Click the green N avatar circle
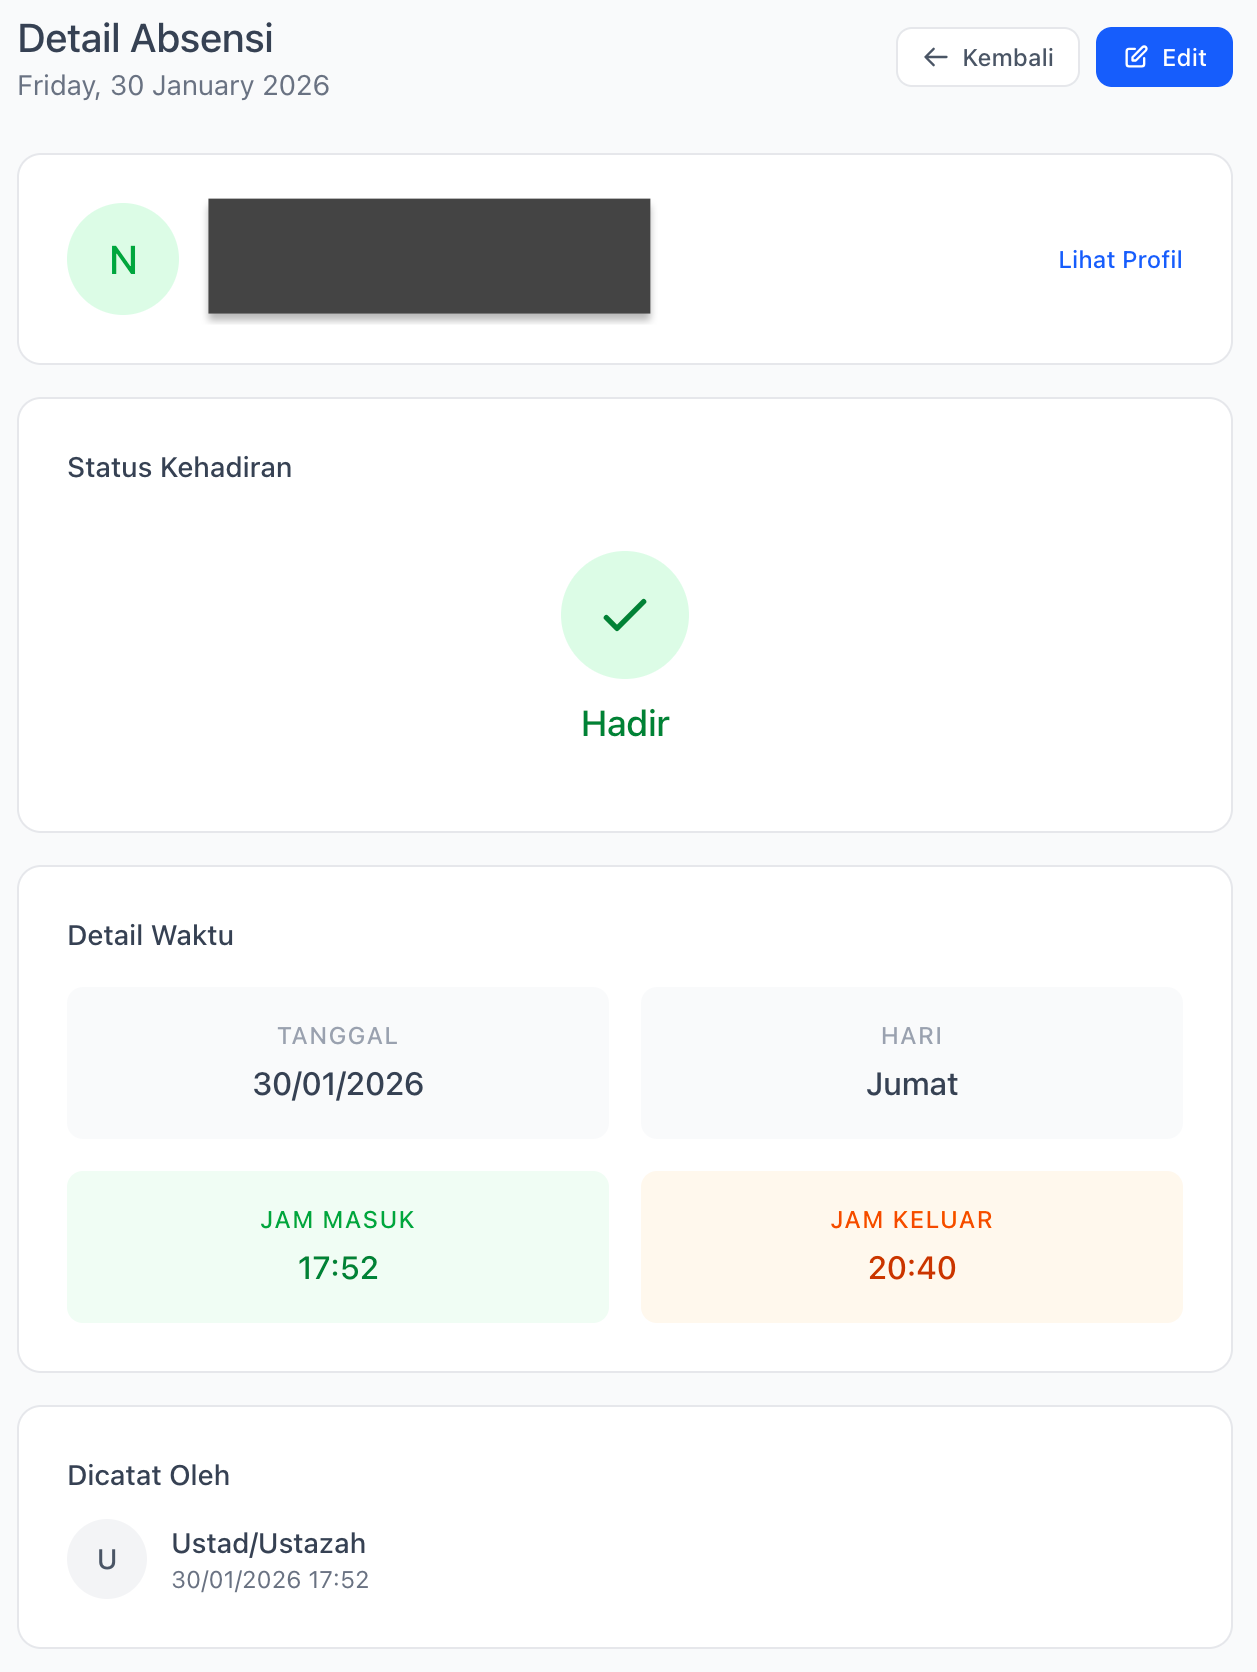This screenshot has width=1257, height=1672. pyautogui.click(x=123, y=259)
